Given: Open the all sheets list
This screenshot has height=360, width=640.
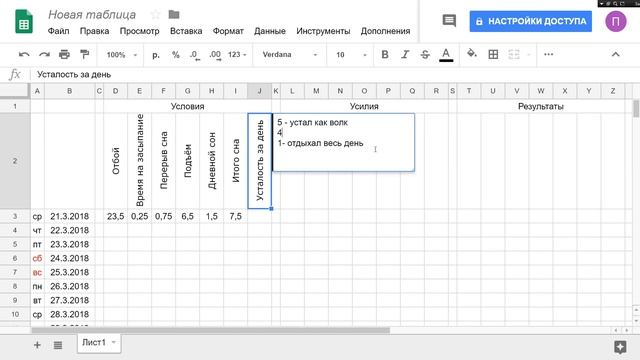Looking at the screenshot, I should [58, 345].
